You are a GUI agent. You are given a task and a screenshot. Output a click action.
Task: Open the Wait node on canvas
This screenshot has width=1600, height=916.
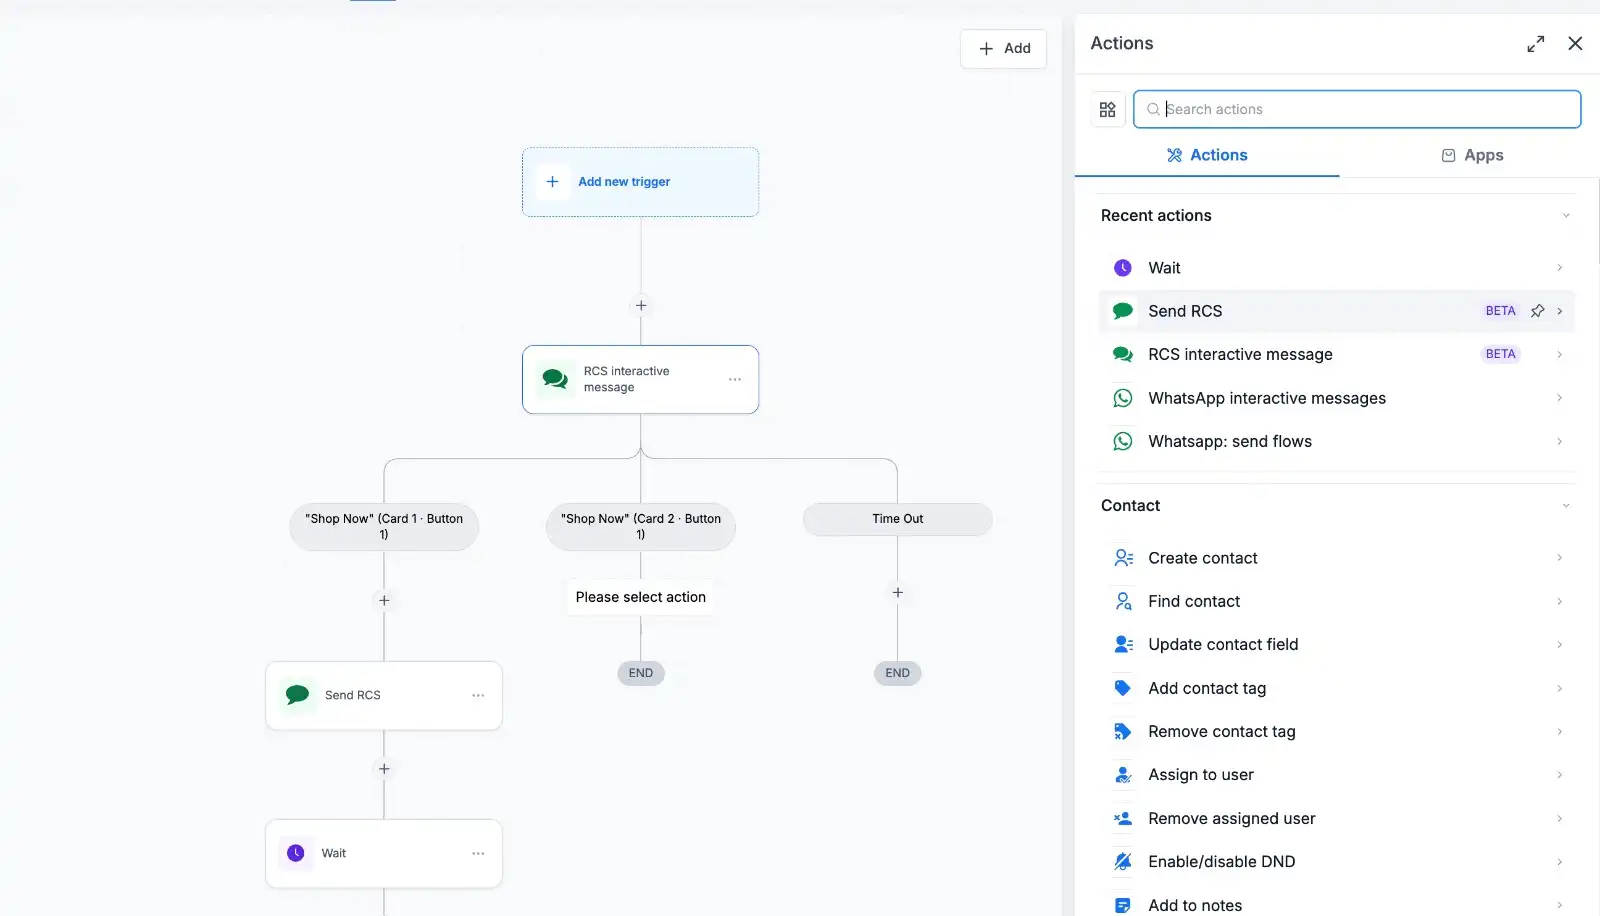pyautogui.click(x=384, y=853)
